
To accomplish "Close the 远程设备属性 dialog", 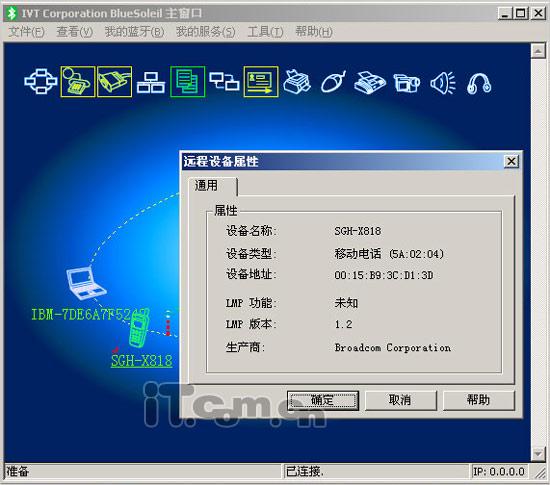I will coord(511,162).
